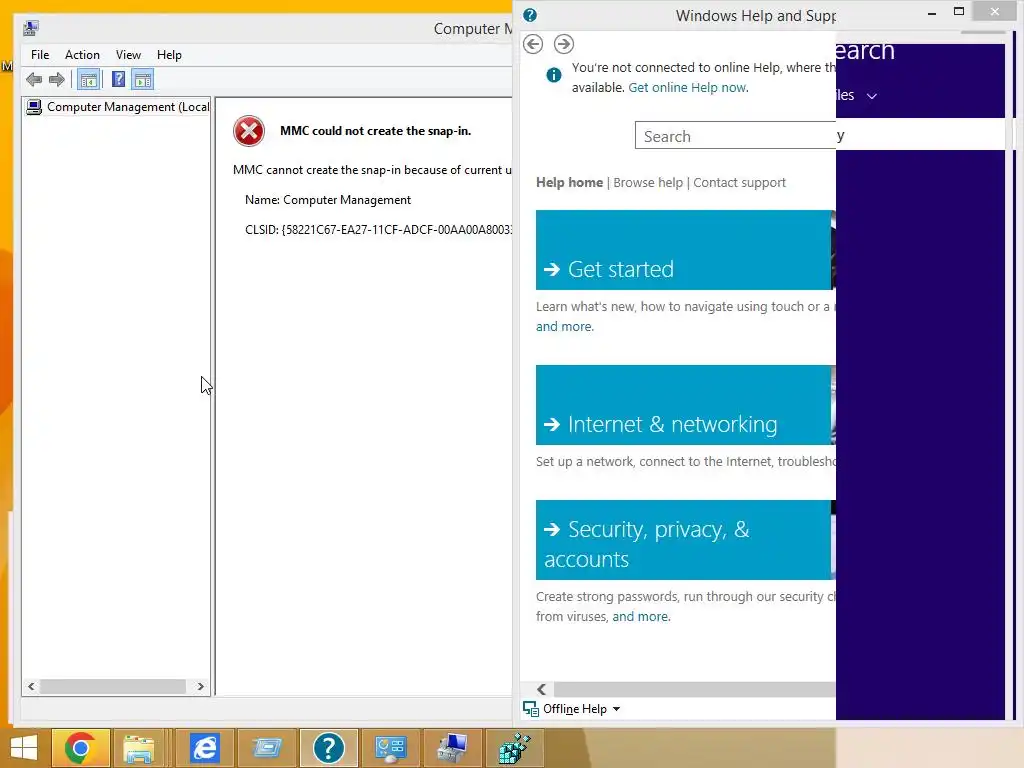
Task: Launch Google Chrome from the taskbar
Action: [80, 748]
